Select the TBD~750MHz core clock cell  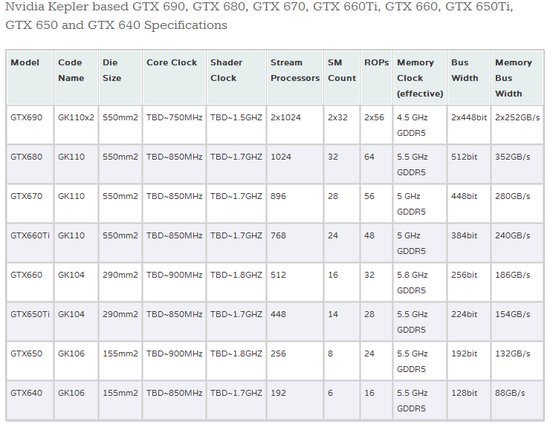point(175,125)
